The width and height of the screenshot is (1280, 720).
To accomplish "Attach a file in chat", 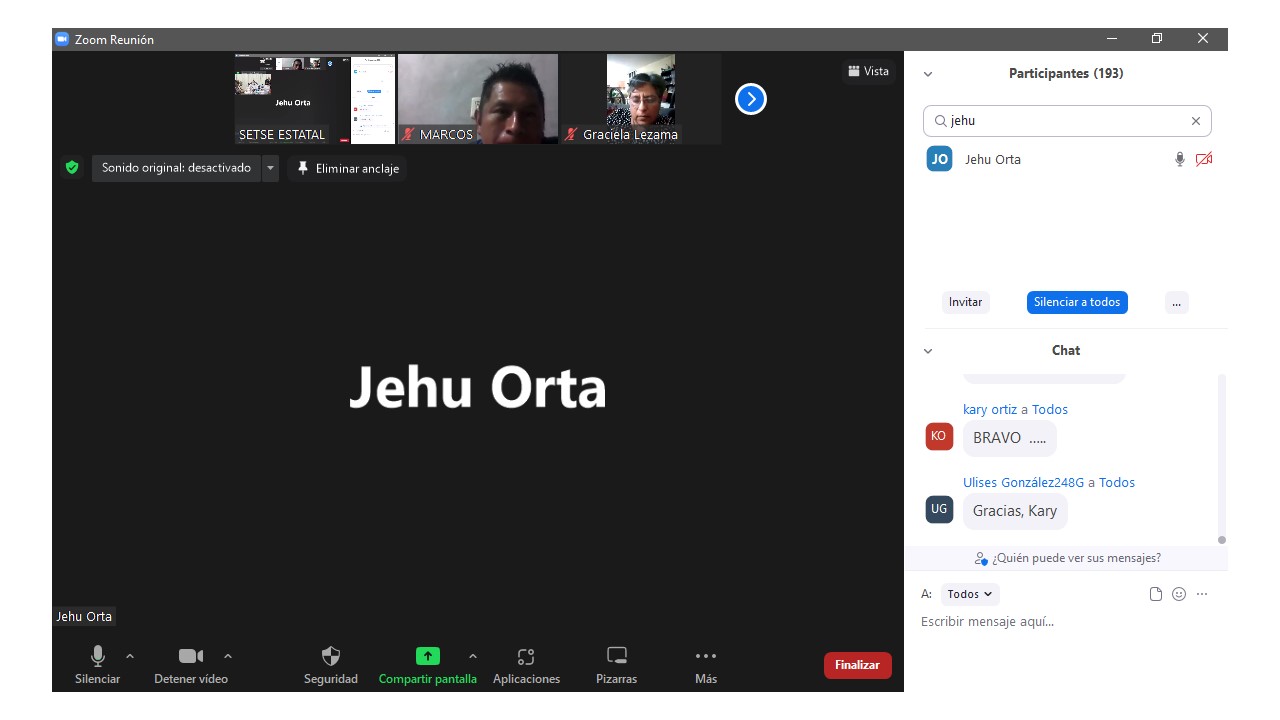I will [1156, 594].
